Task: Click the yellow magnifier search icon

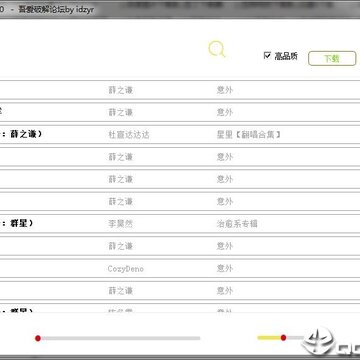Action: [217, 49]
